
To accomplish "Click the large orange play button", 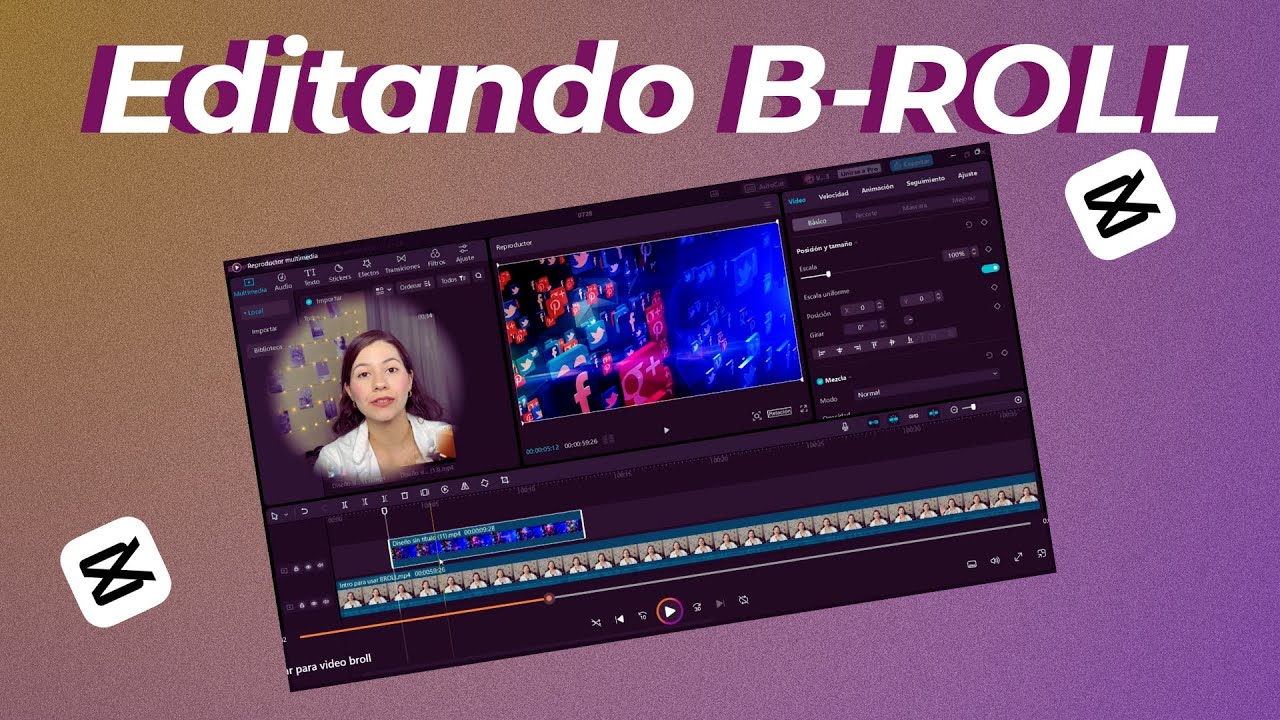I will [669, 611].
